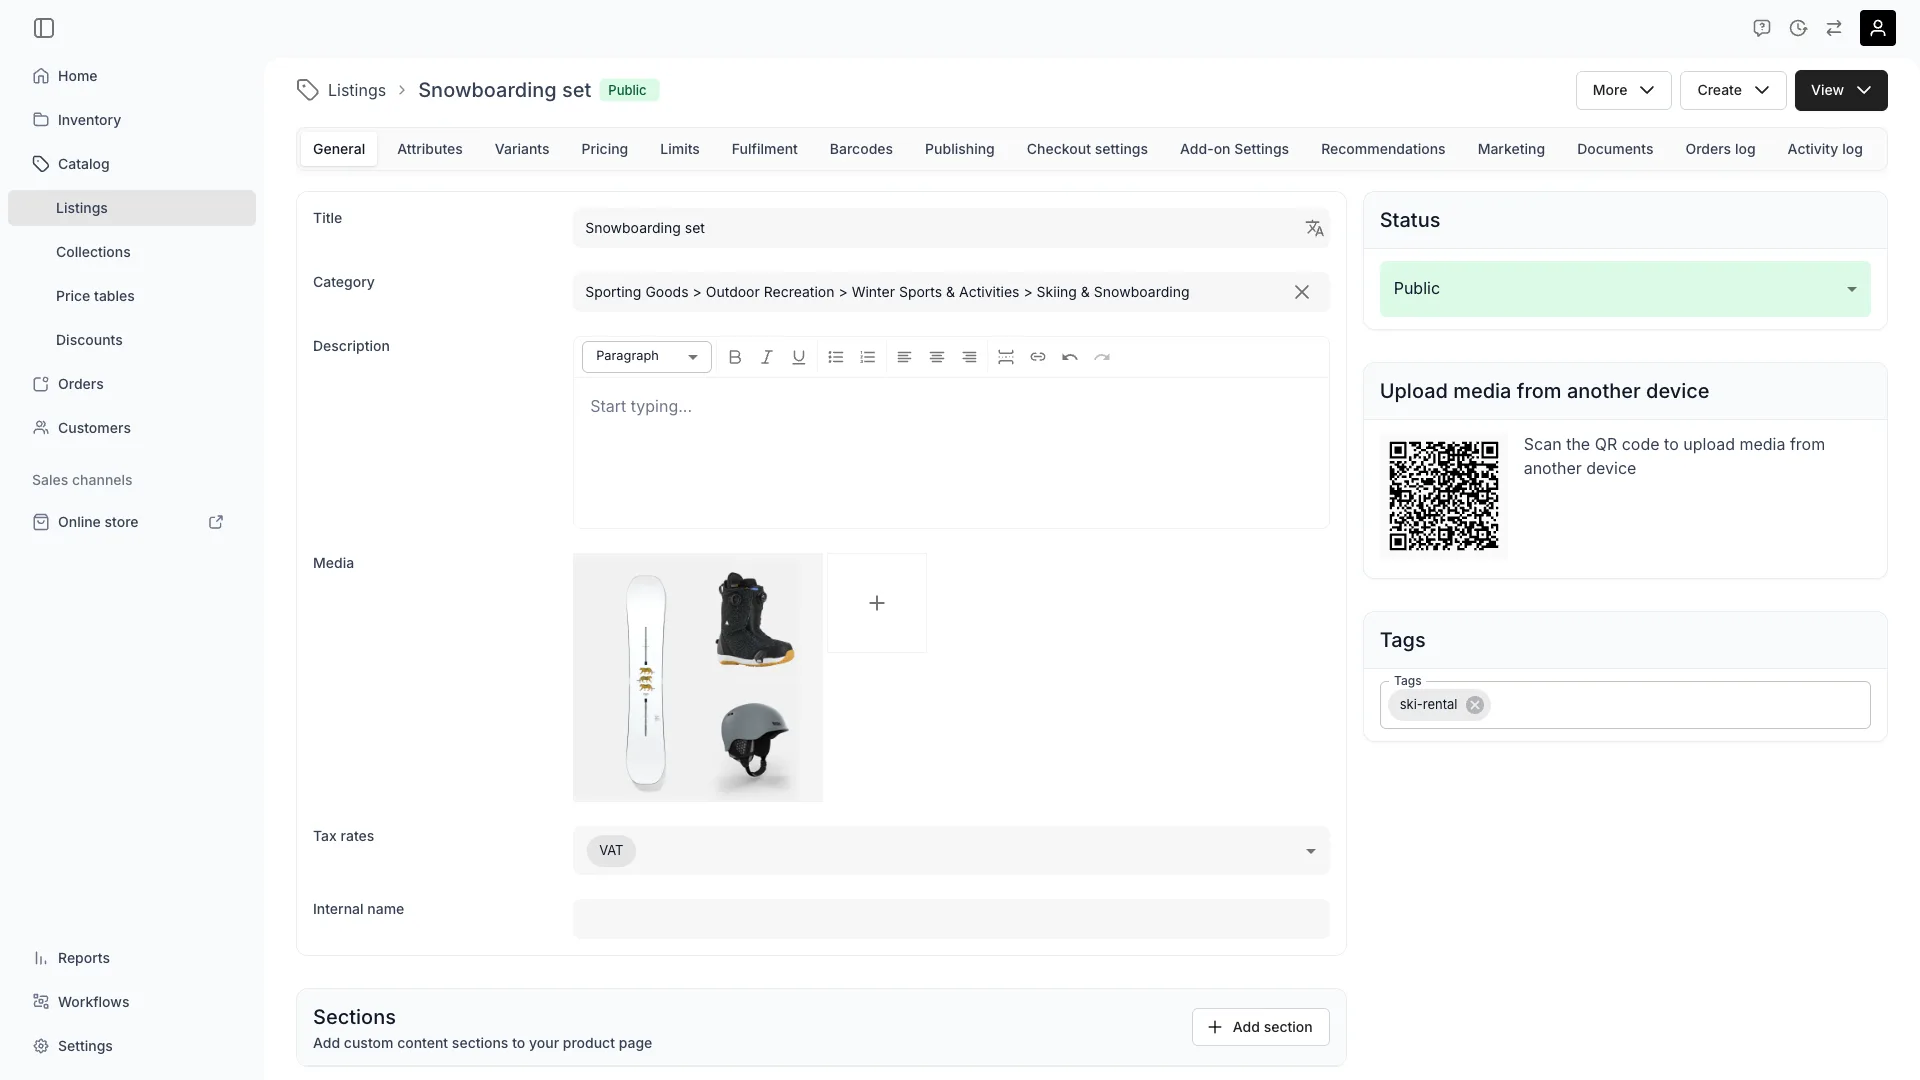Open the Variants tab
Screen dimensions: 1920x1080
(522, 149)
